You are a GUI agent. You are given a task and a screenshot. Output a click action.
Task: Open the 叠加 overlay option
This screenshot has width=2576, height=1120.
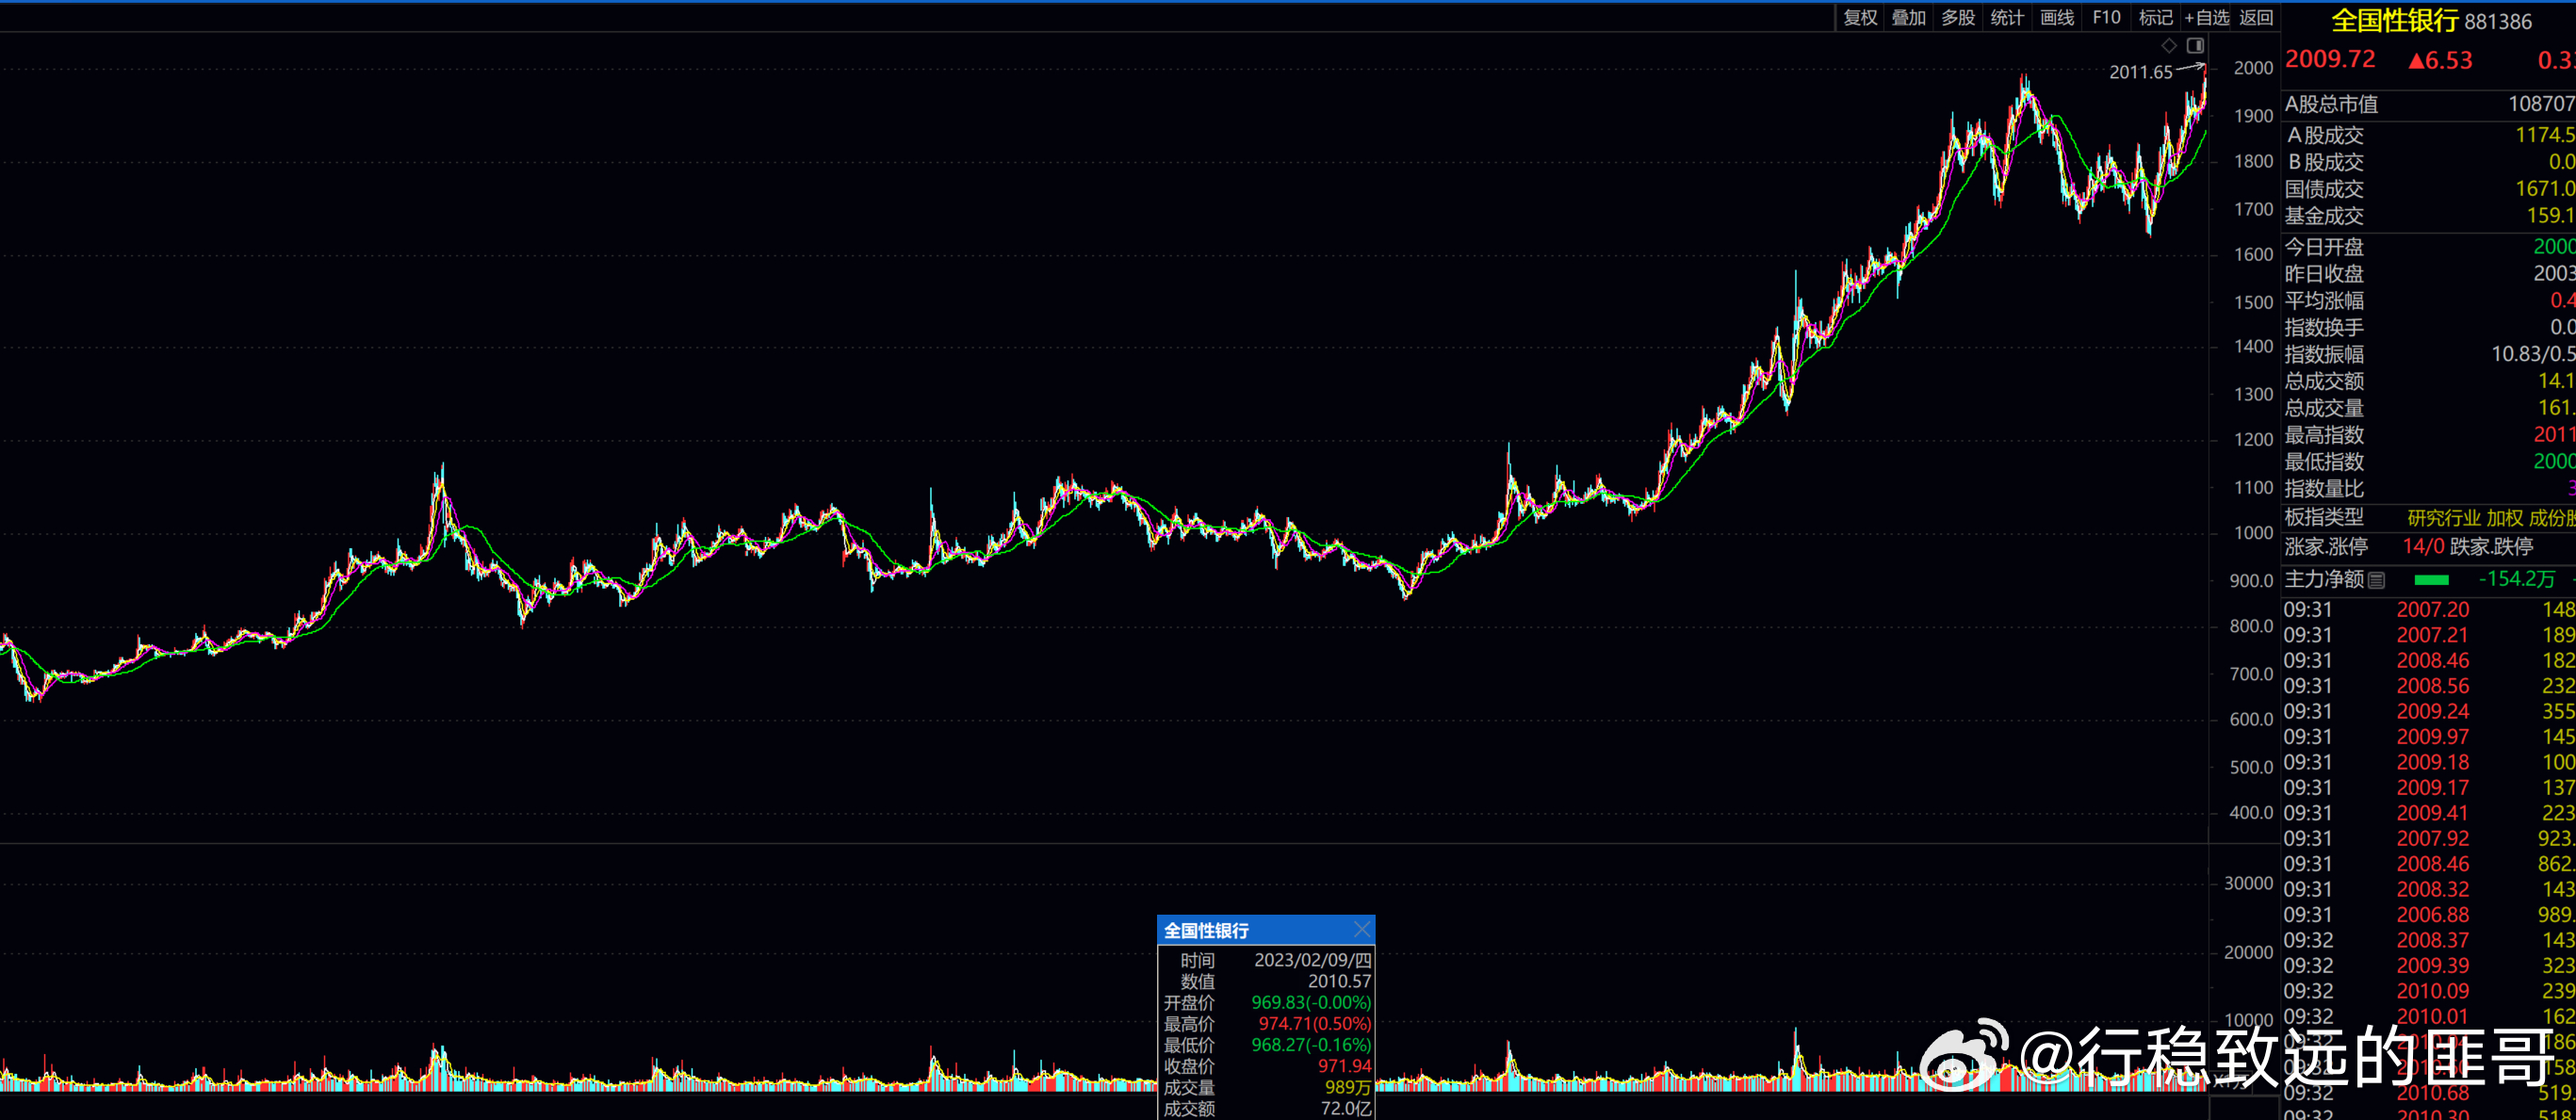tap(1908, 18)
